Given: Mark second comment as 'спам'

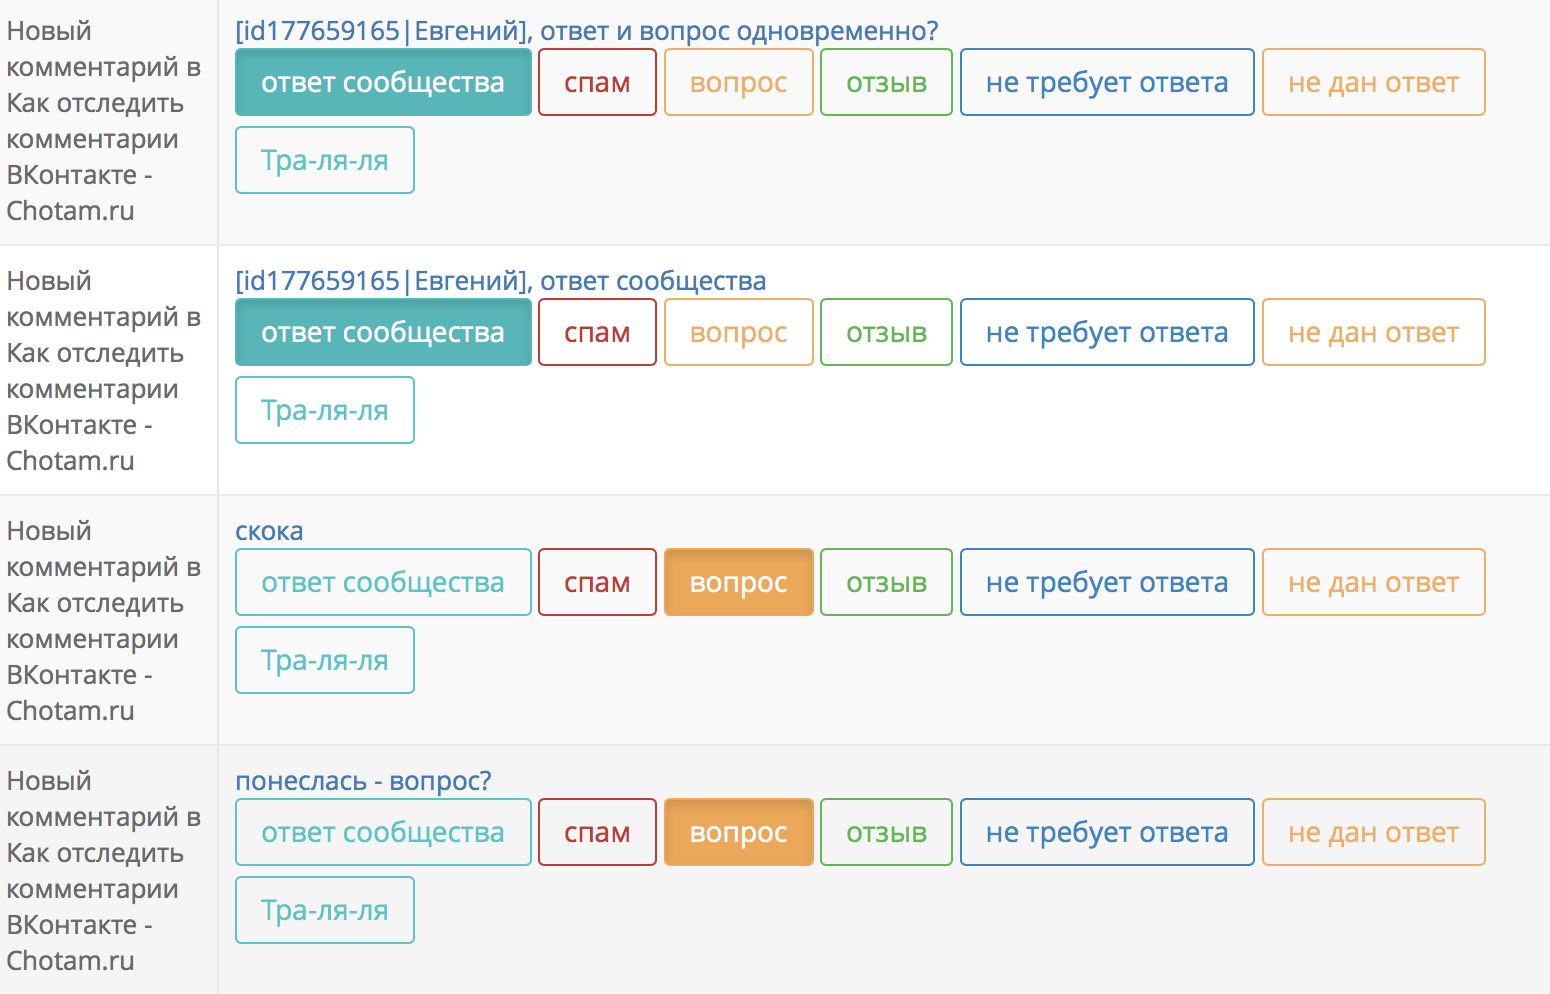Looking at the screenshot, I should (x=597, y=332).
